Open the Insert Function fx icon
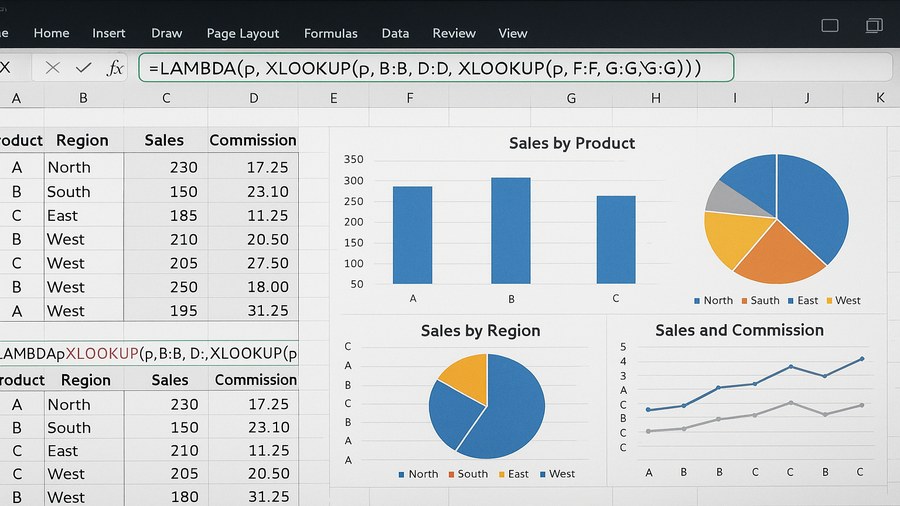 coord(115,68)
